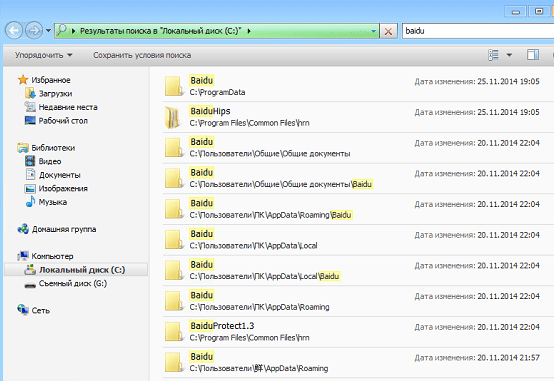Click the Компьютер icon
Screen dimensions: 554x381
pyautogui.click(x=23, y=256)
